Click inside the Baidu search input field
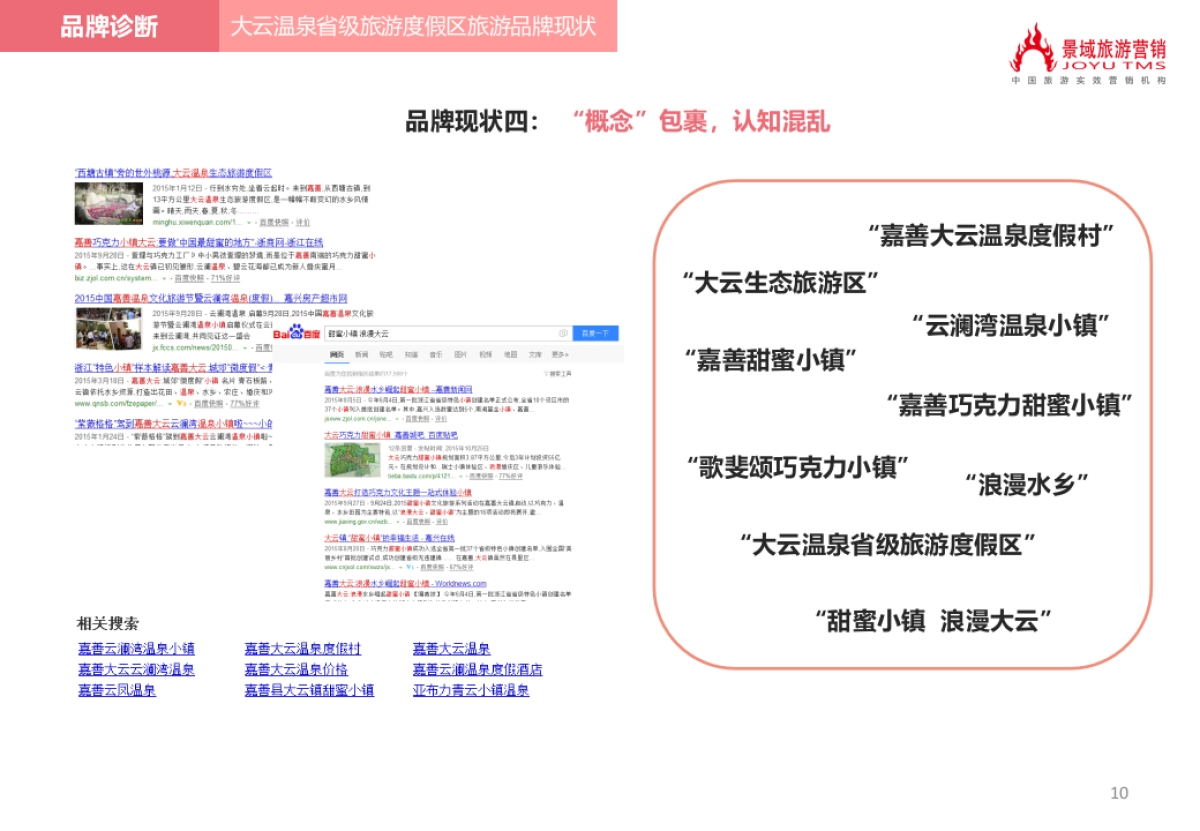 (x=450, y=333)
